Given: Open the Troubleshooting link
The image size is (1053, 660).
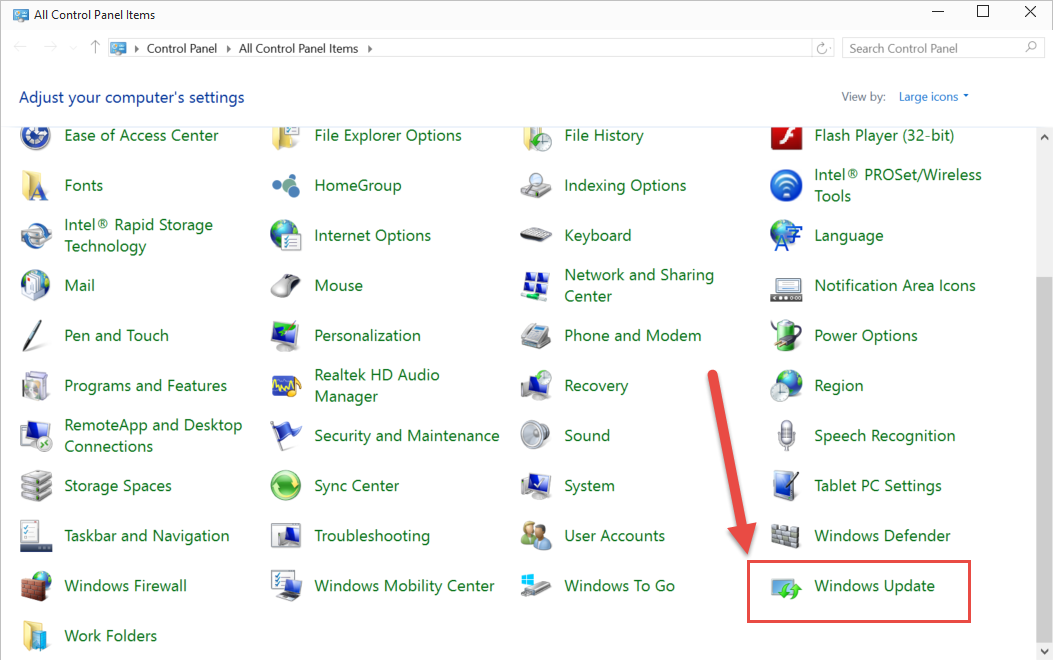Looking at the screenshot, I should click(372, 536).
